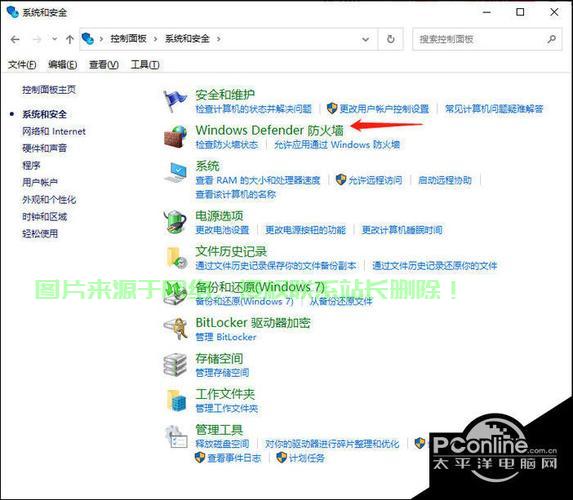Viewport: 573px width, 500px height.
Task: Click 查看 RAM 的大小和处理器速度 link
Action: (x=258, y=180)
